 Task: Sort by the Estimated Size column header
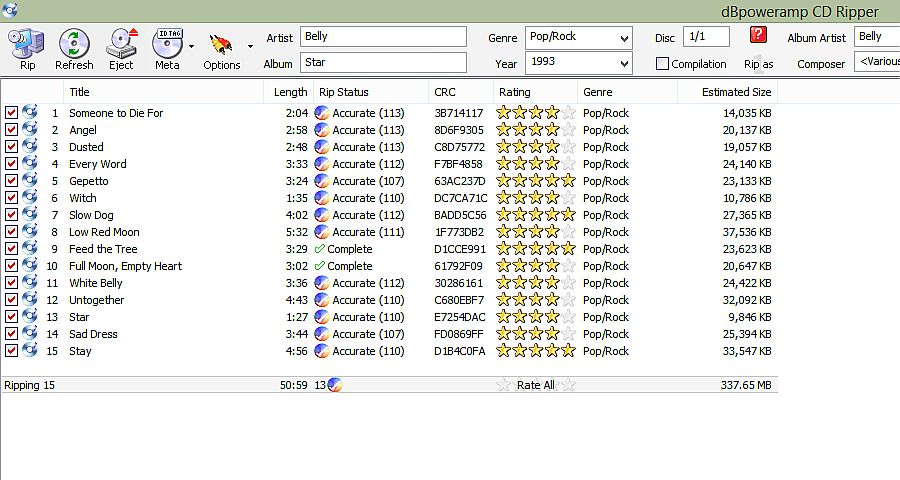(728, 92)
